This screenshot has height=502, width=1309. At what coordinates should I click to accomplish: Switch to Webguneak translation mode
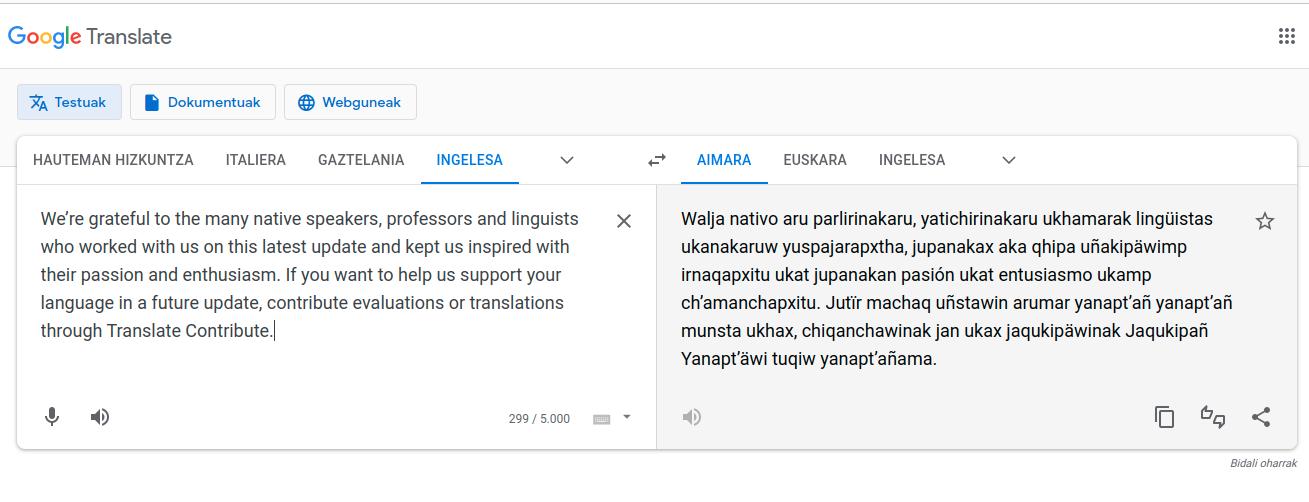point(350,102)
